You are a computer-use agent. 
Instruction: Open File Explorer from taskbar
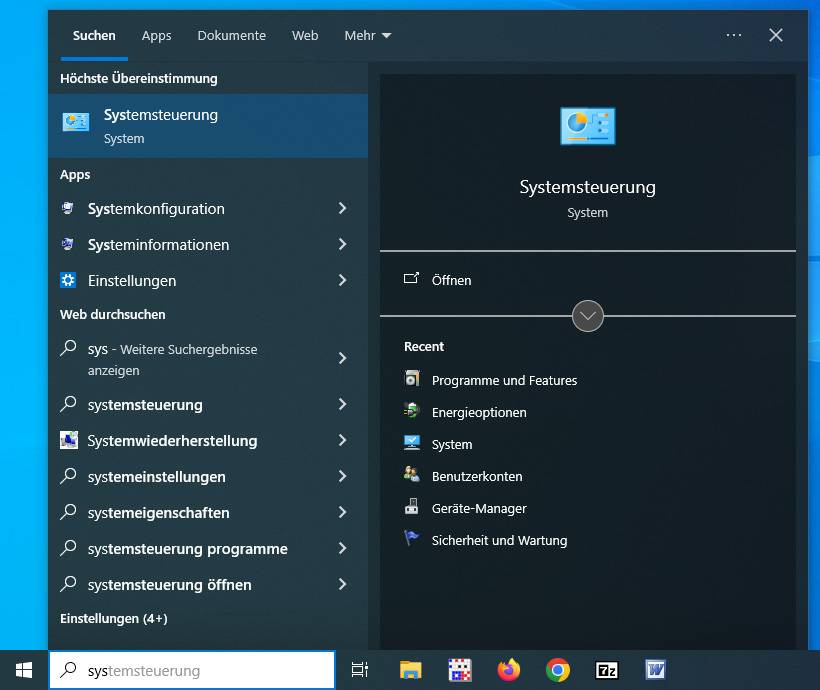(410, 670)
